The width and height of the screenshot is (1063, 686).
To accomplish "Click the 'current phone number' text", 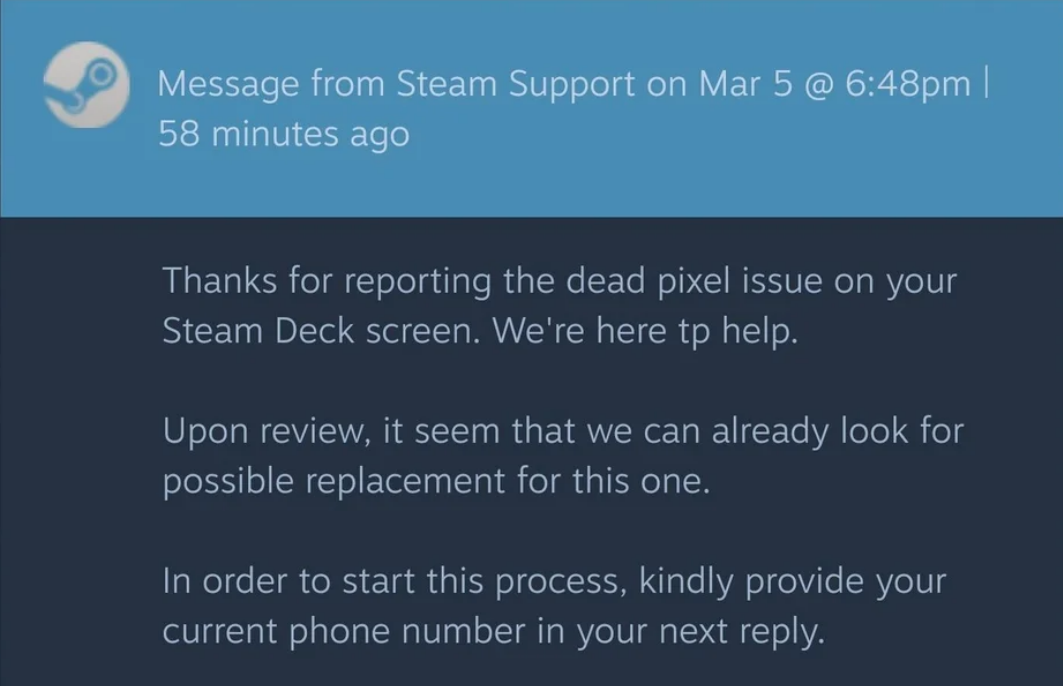I will [344, 632].
